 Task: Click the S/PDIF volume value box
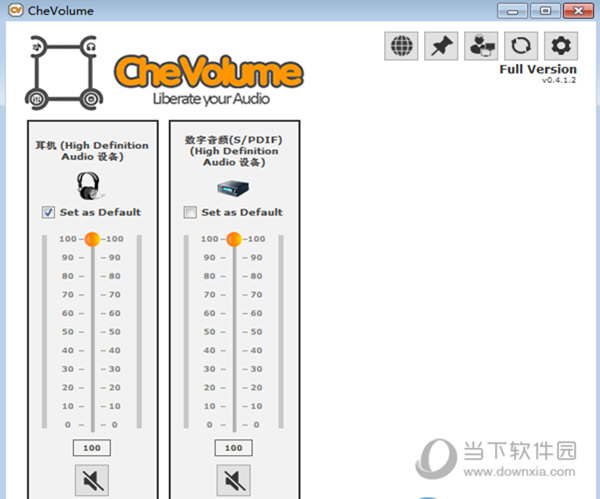(x=233, y=448)
